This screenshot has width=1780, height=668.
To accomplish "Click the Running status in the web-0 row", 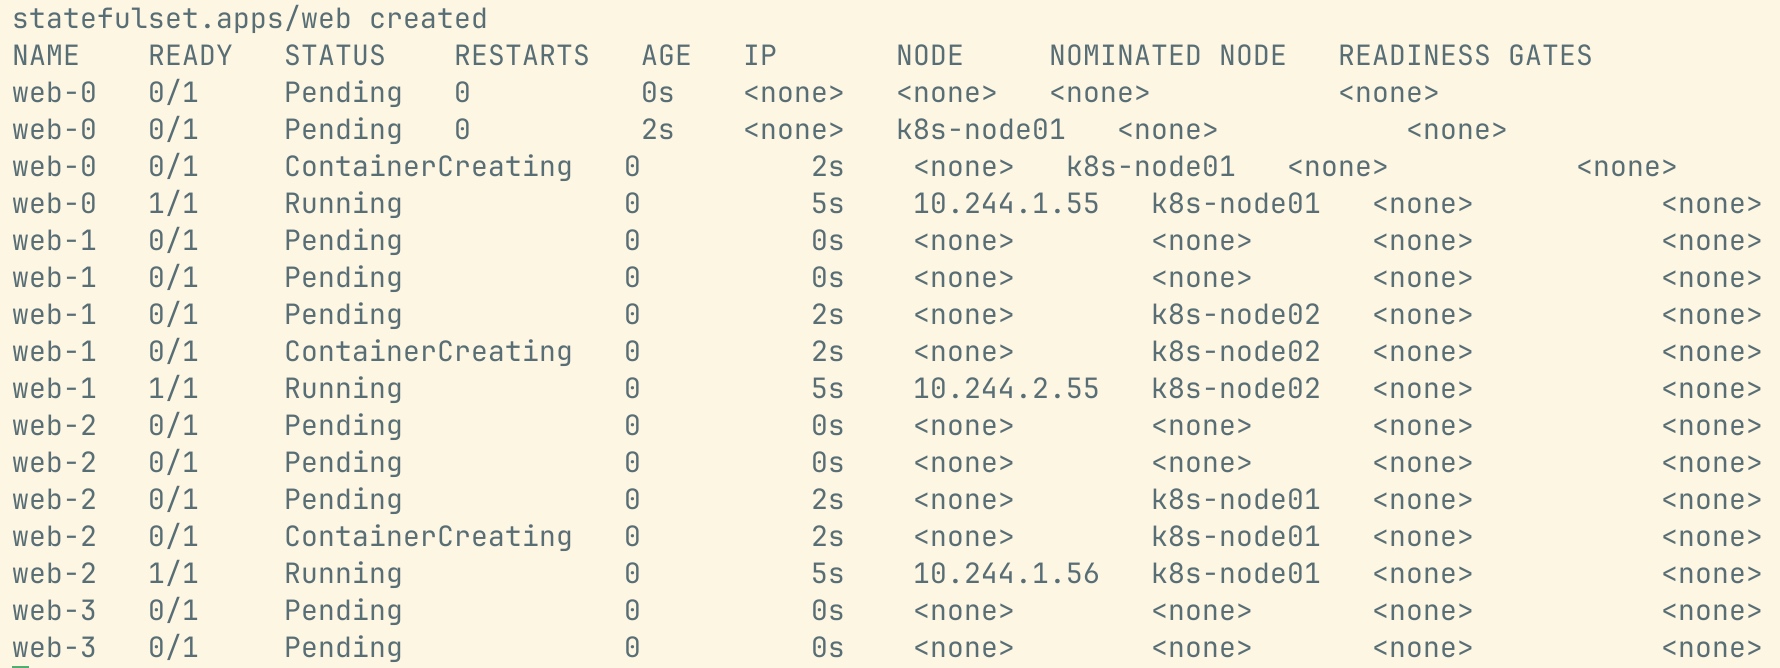I will (x=343, y=204).
